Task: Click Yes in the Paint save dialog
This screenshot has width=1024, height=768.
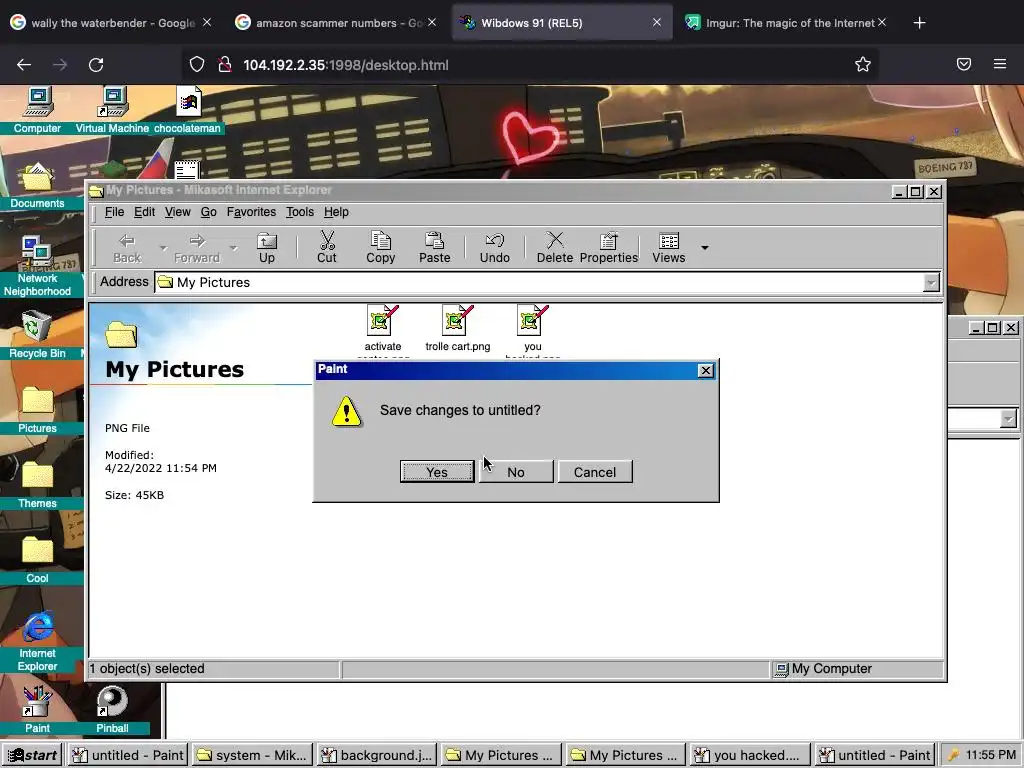Action: [437, 472]
